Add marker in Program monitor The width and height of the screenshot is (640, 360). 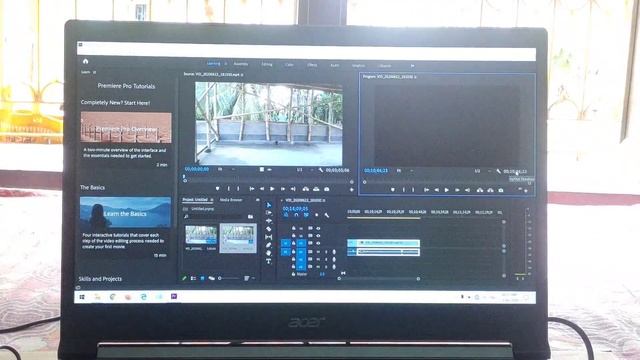pyautogui.click(x=393, y=190)
